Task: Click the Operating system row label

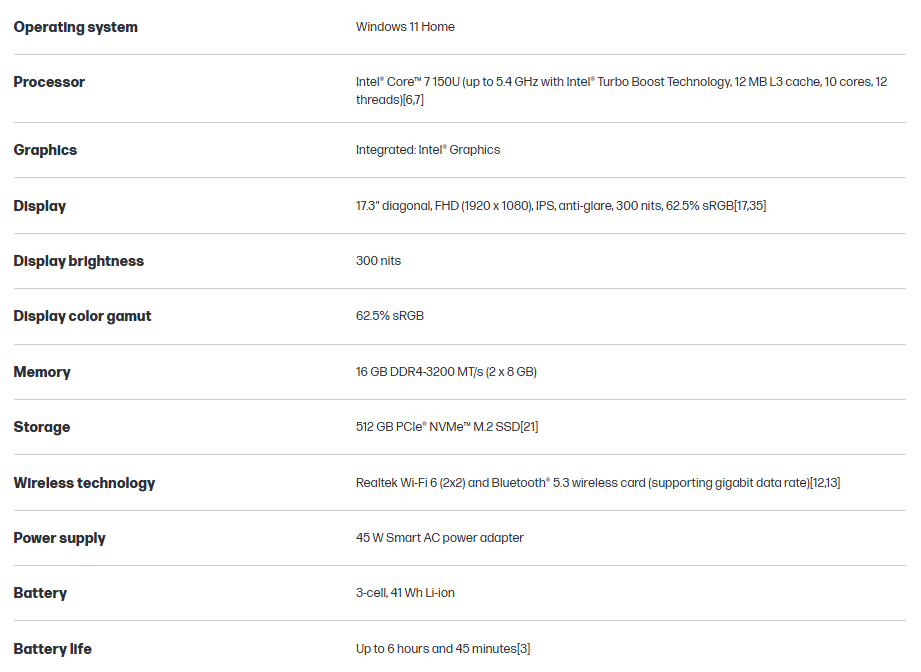Action: point(75,27)
